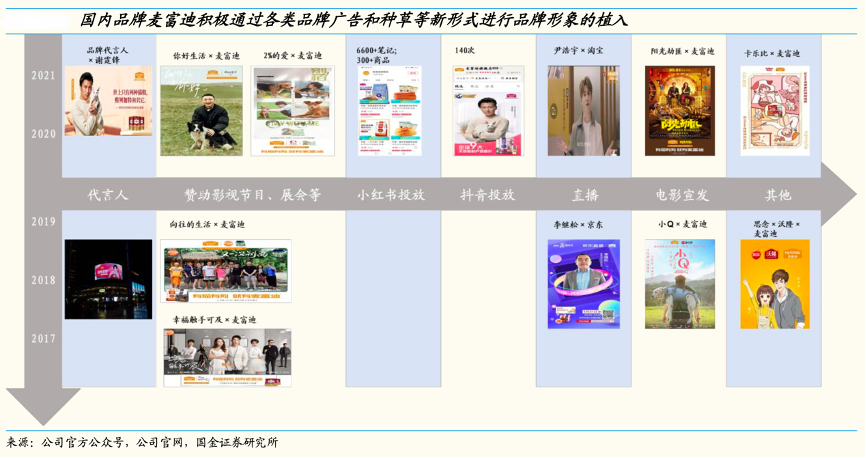The image size is (866, 458).
Task: Select the 小红书投放 category label
Action: coord(391,195)
